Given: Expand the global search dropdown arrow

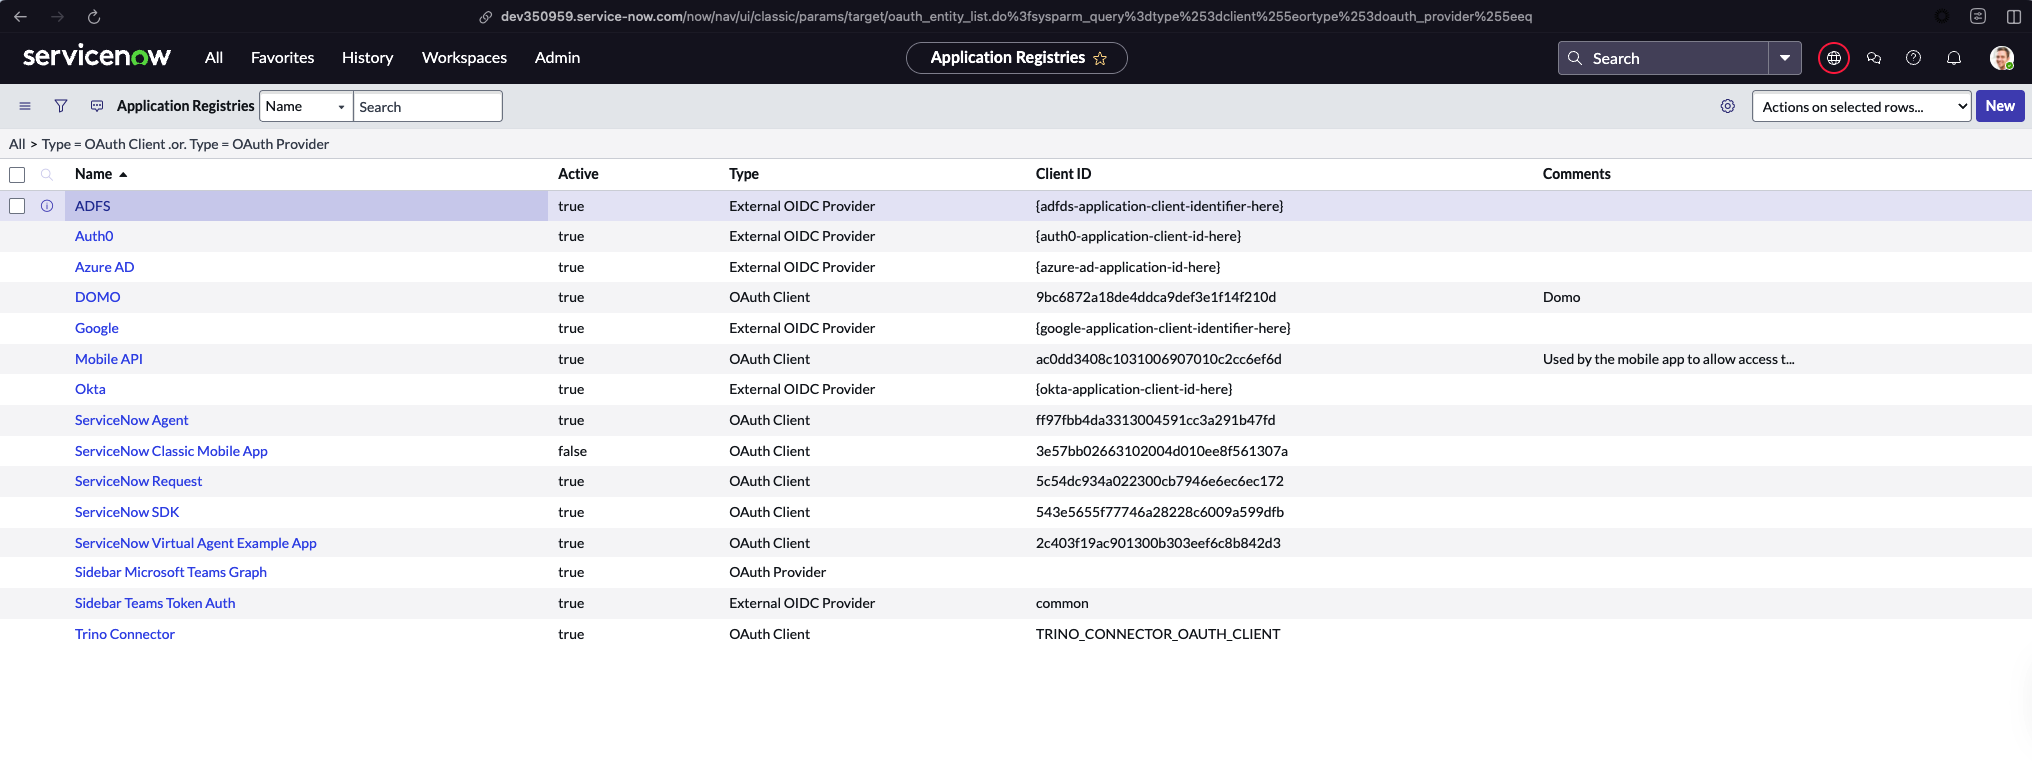Looking at the screenshot, I should click(x=1785, y=58).
